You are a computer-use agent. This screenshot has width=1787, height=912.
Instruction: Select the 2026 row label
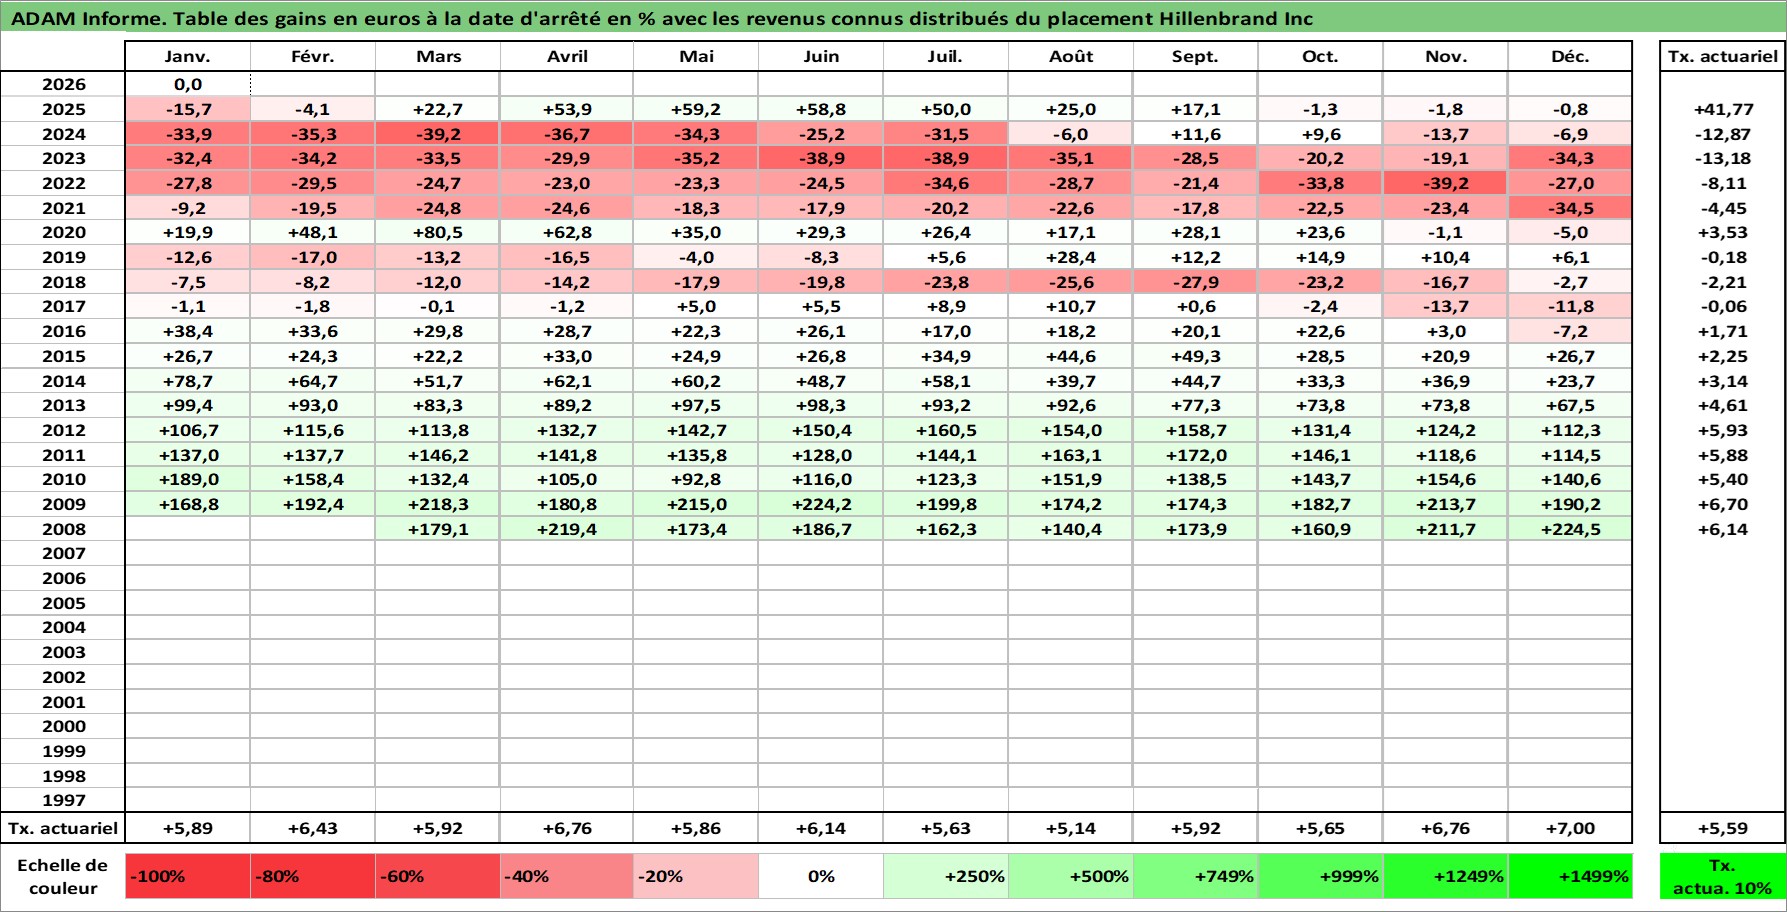[63, 84]
